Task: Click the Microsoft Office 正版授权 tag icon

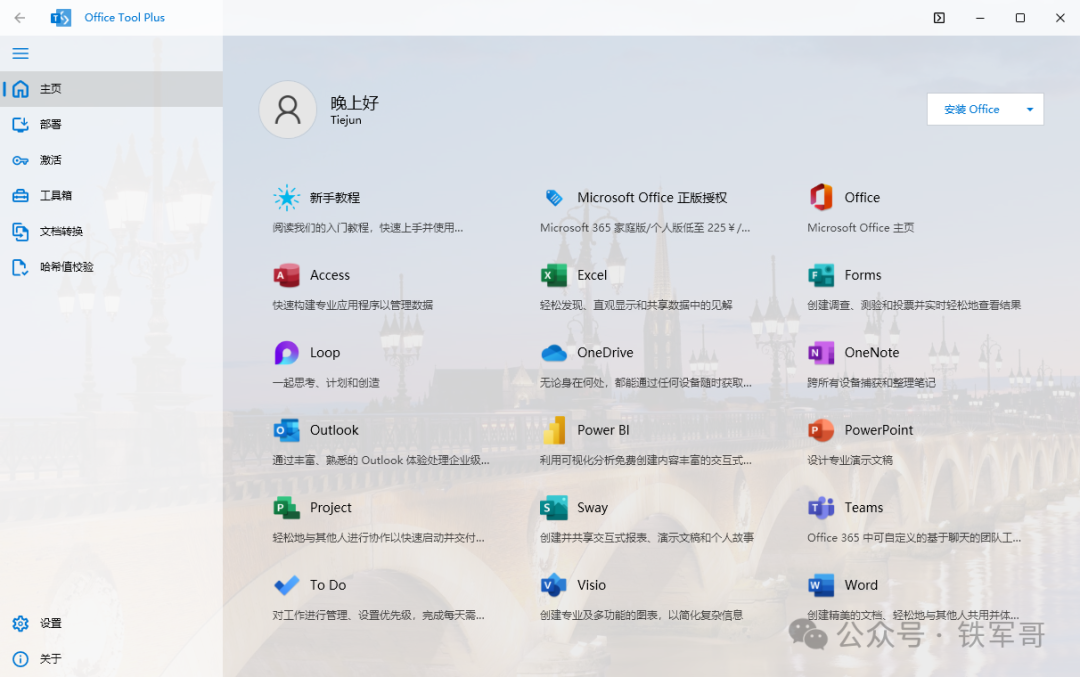Action: click(x=554, y=198)
